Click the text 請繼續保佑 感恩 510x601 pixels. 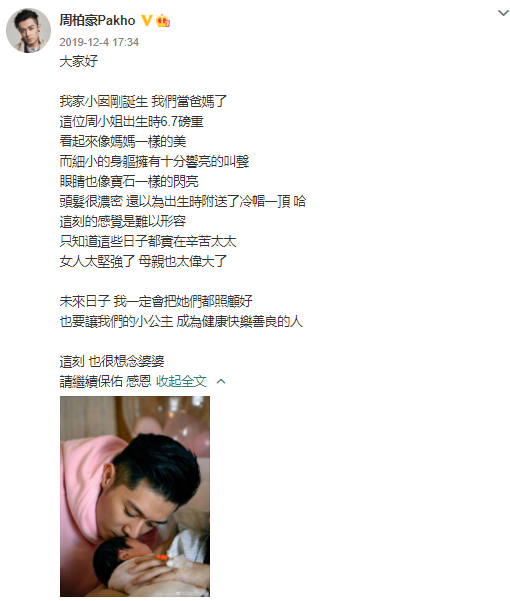[x=105, y=381]
